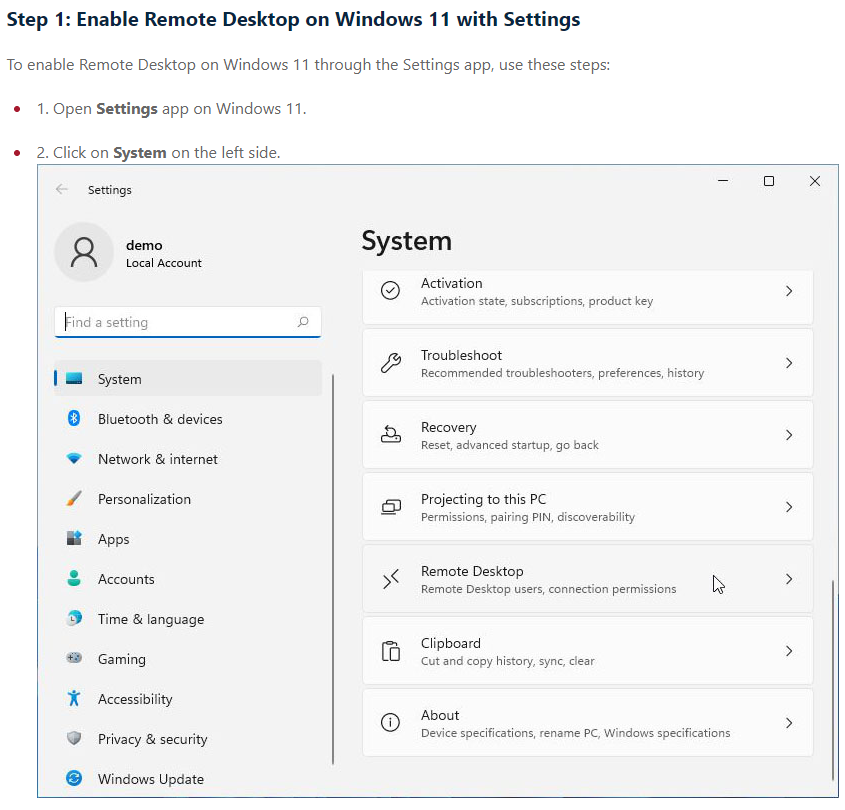Open Recovery settings title

point(448,427)
